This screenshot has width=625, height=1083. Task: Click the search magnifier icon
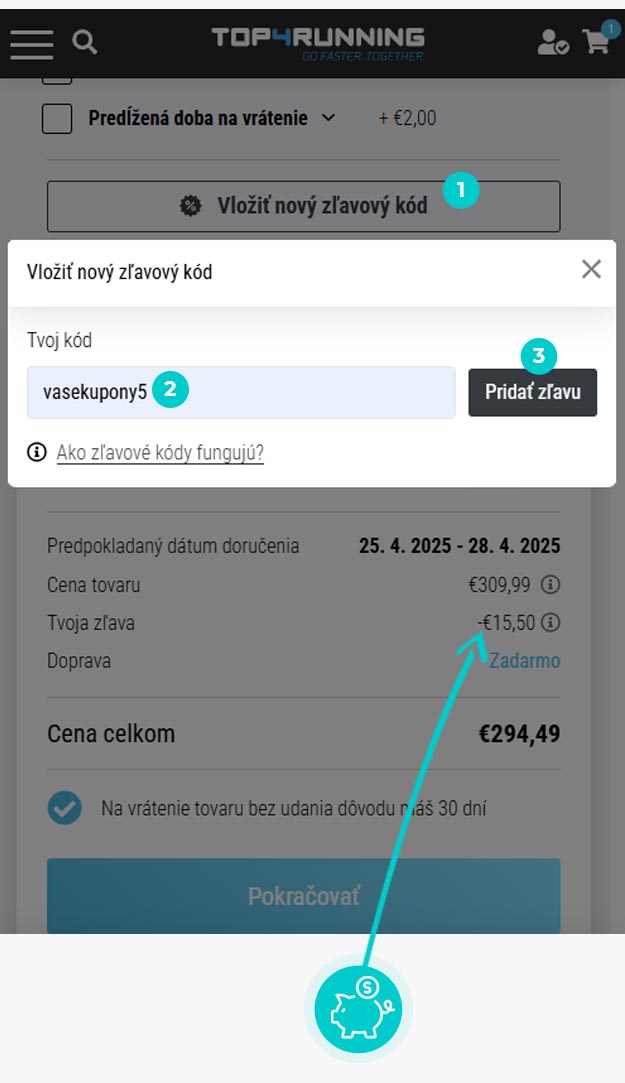click(85, 42)
